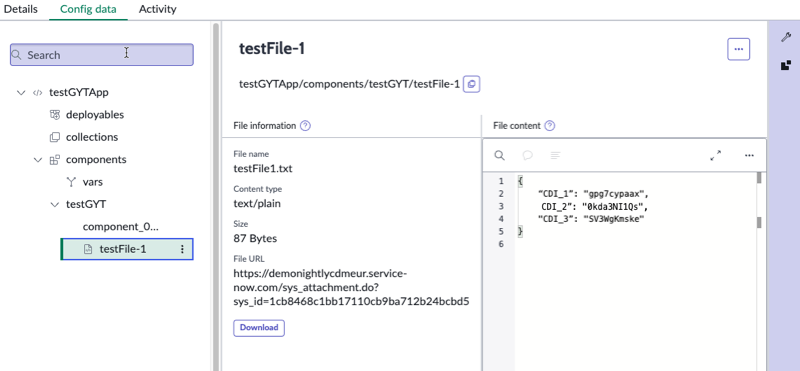
Task: Select deployables in the tree
Action: click(95, 115)
